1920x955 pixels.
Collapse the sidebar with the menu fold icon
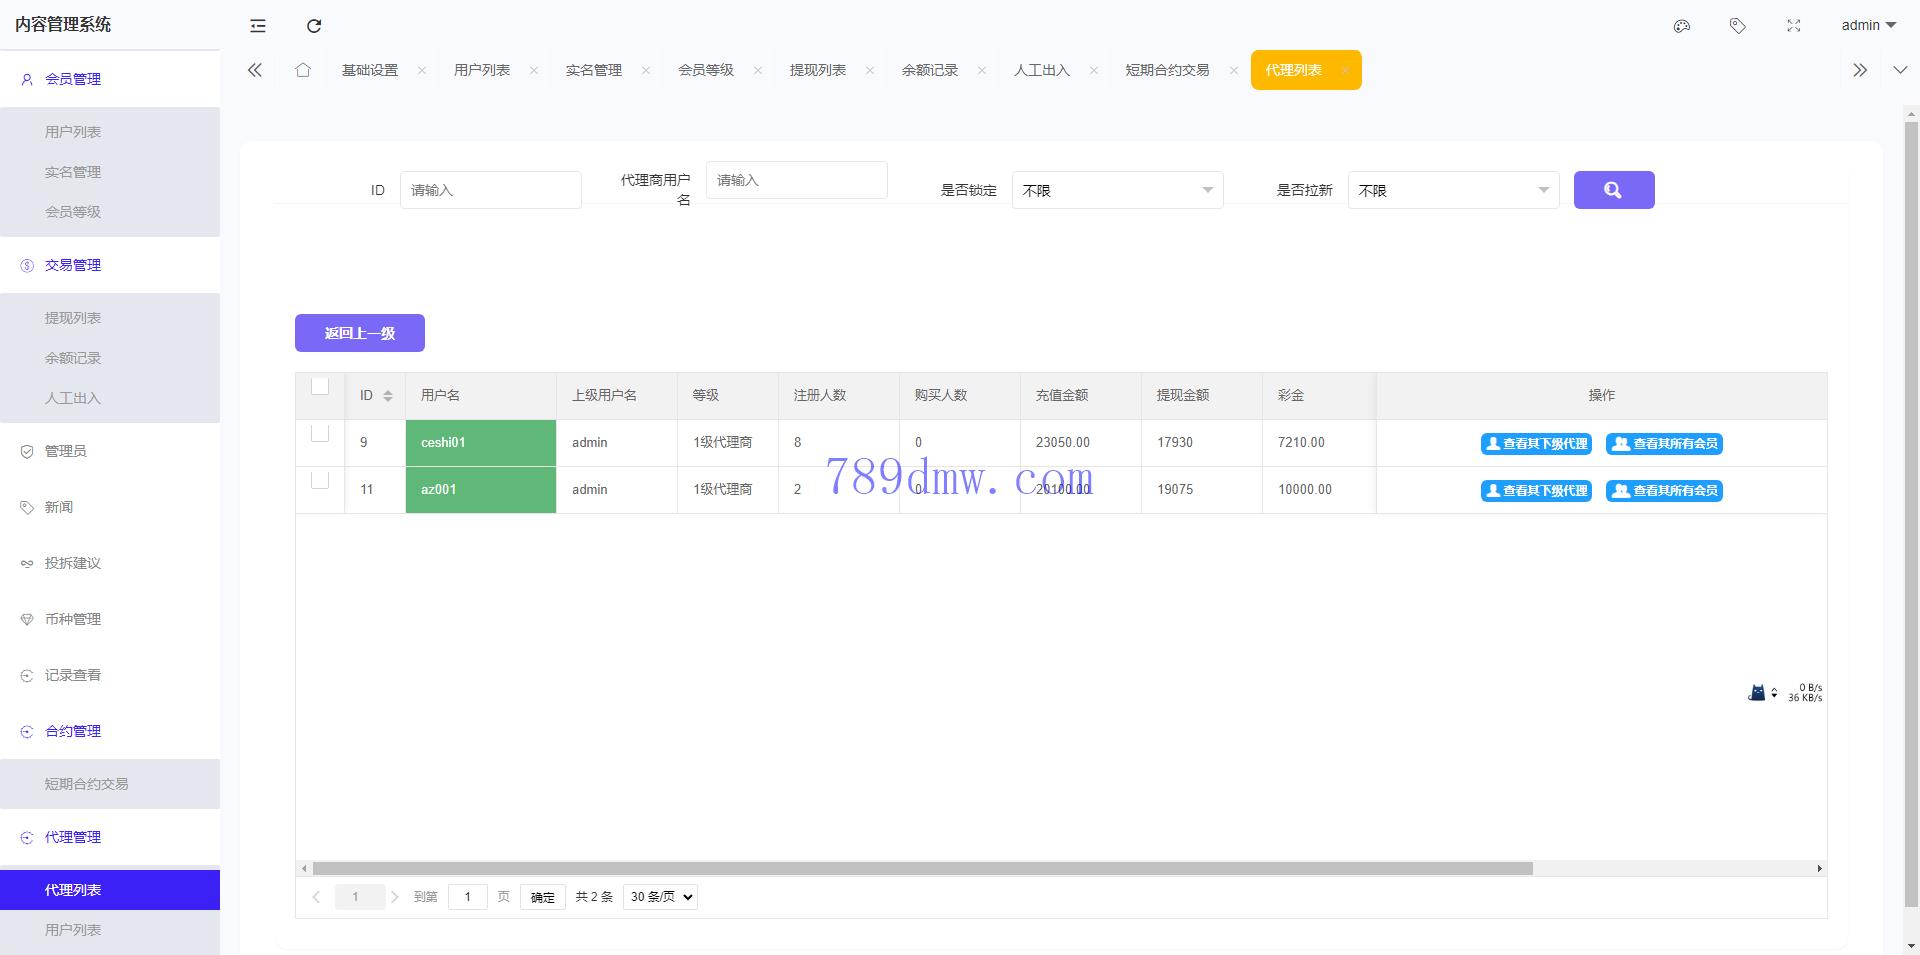[x=258, y=26]
